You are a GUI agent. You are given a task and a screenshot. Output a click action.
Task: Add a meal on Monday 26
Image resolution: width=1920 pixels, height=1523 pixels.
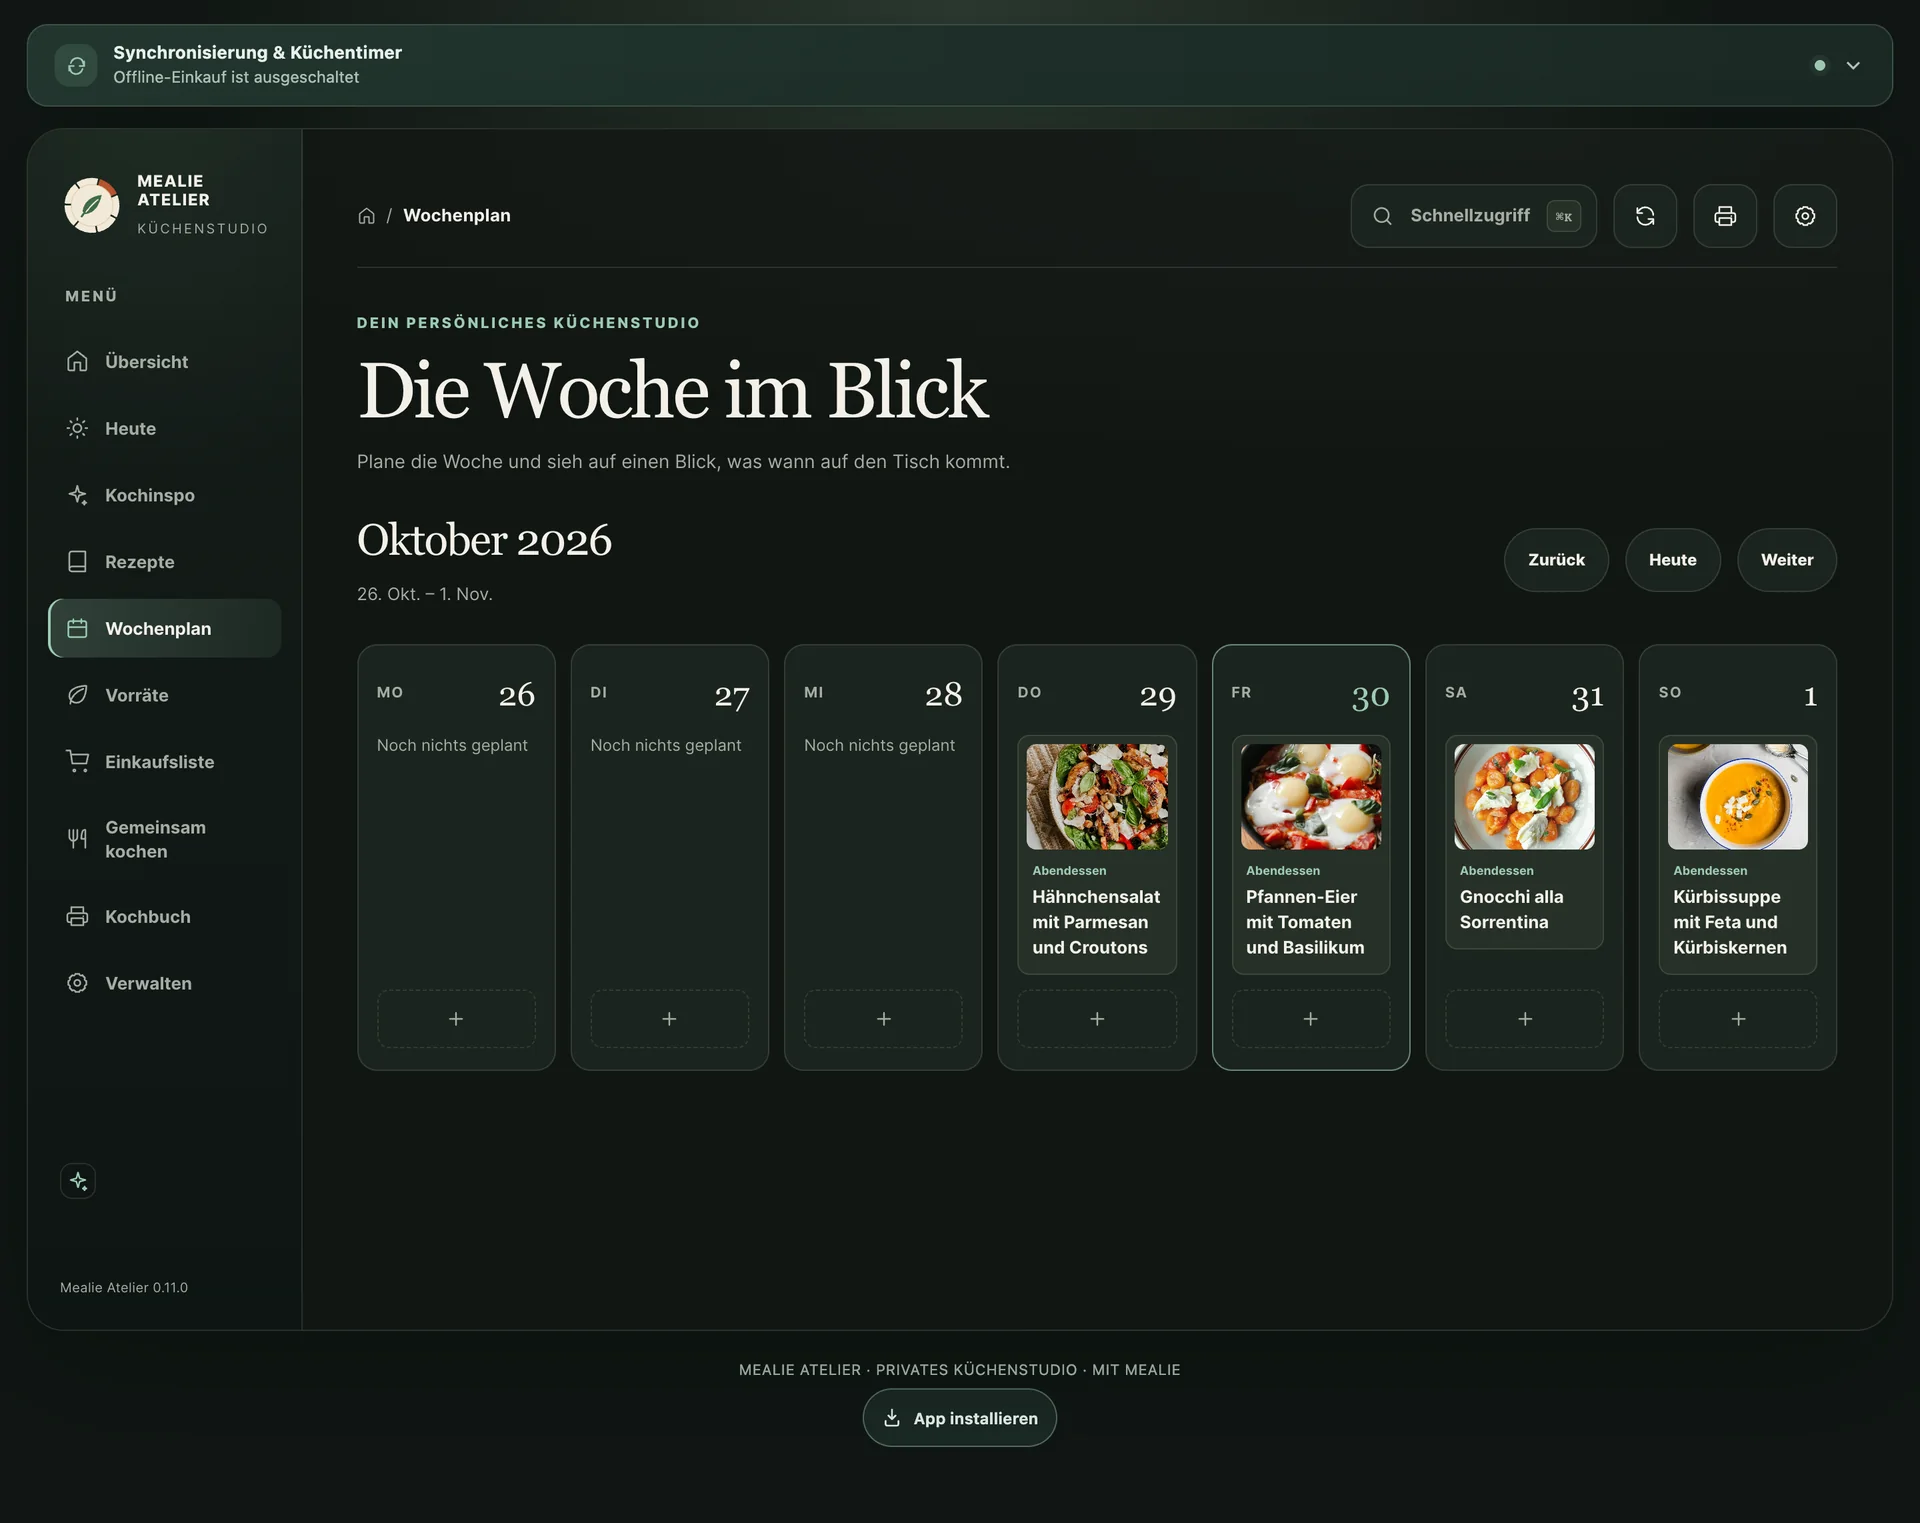pos(456,1019)
